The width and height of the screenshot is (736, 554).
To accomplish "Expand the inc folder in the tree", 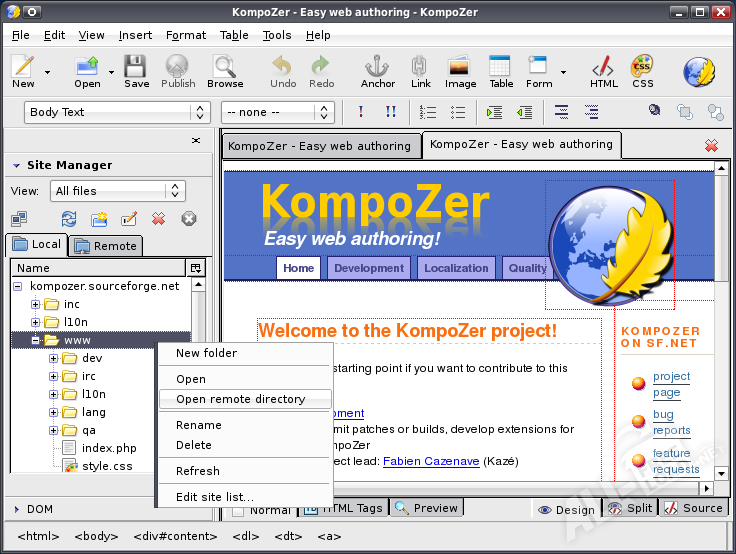I will (x=36, y=304).
